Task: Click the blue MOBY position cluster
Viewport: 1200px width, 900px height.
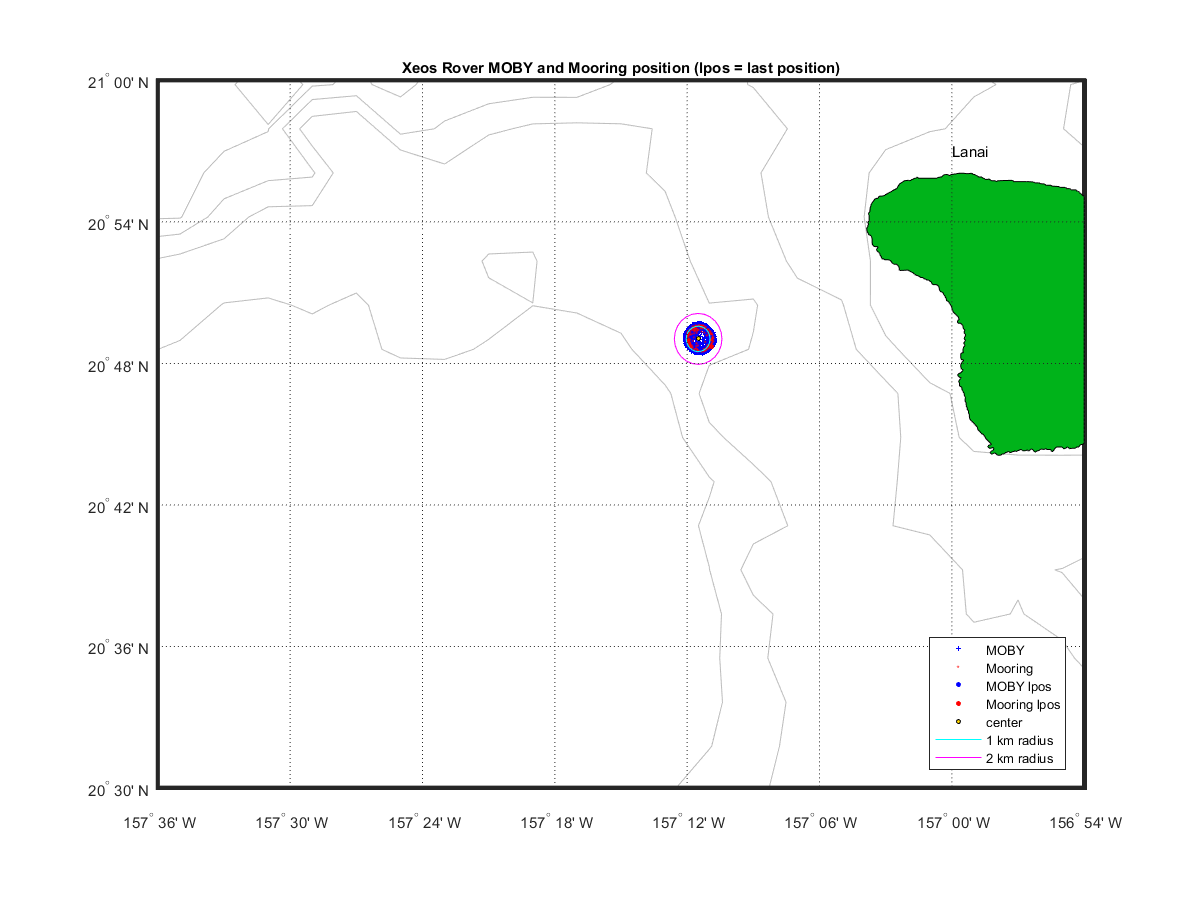Action: tap(699, 338)
